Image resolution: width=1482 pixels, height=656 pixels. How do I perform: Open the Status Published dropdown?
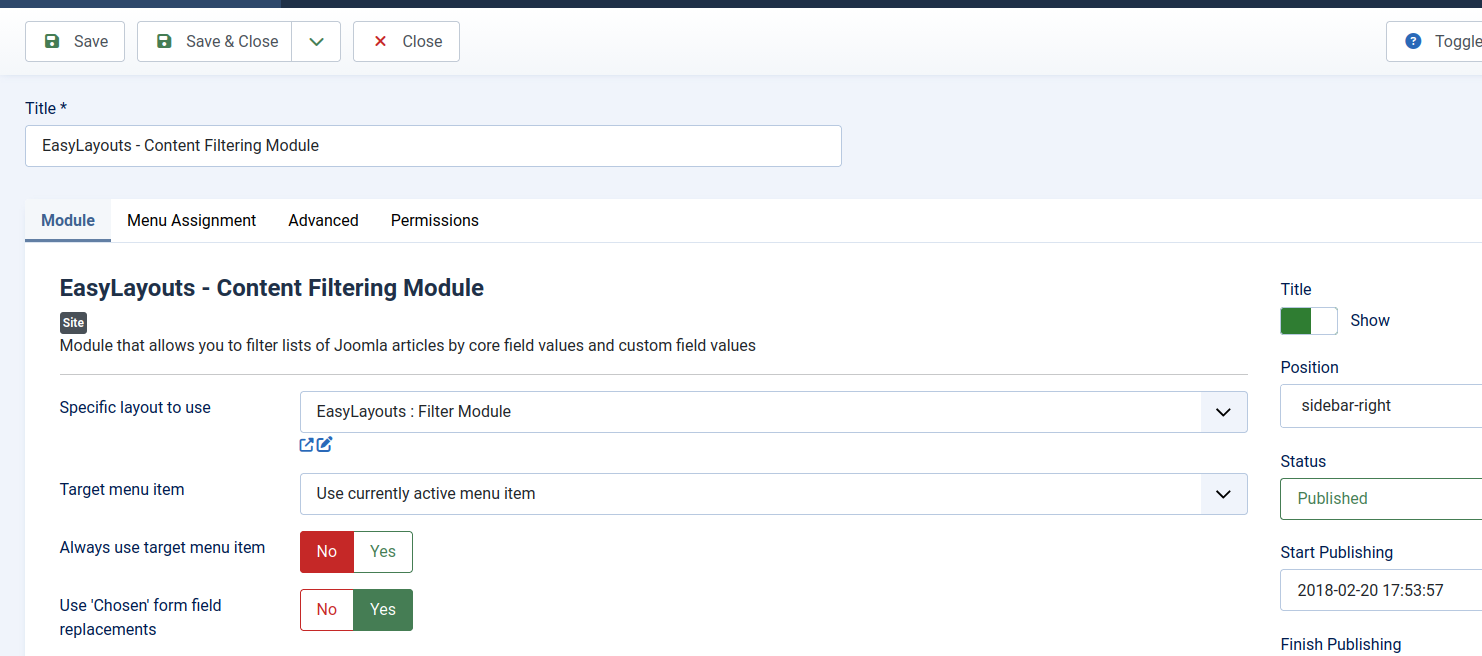[1381, 498]
